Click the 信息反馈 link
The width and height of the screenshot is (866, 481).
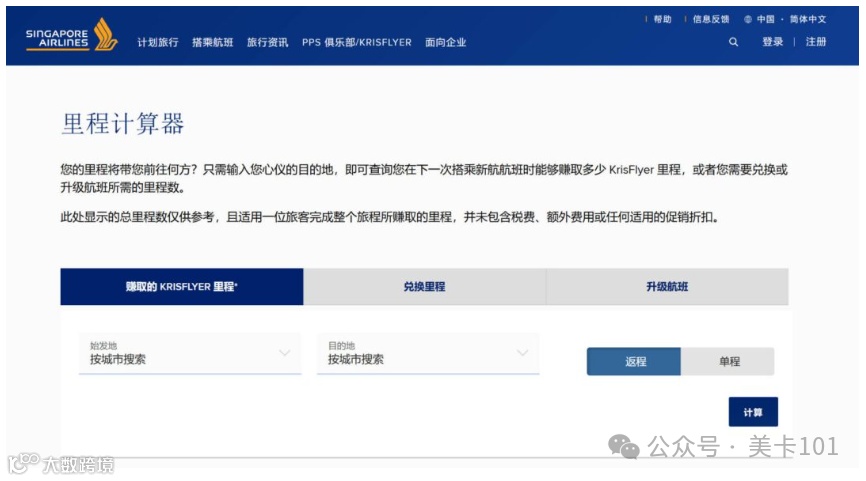(x=711, y=19)
